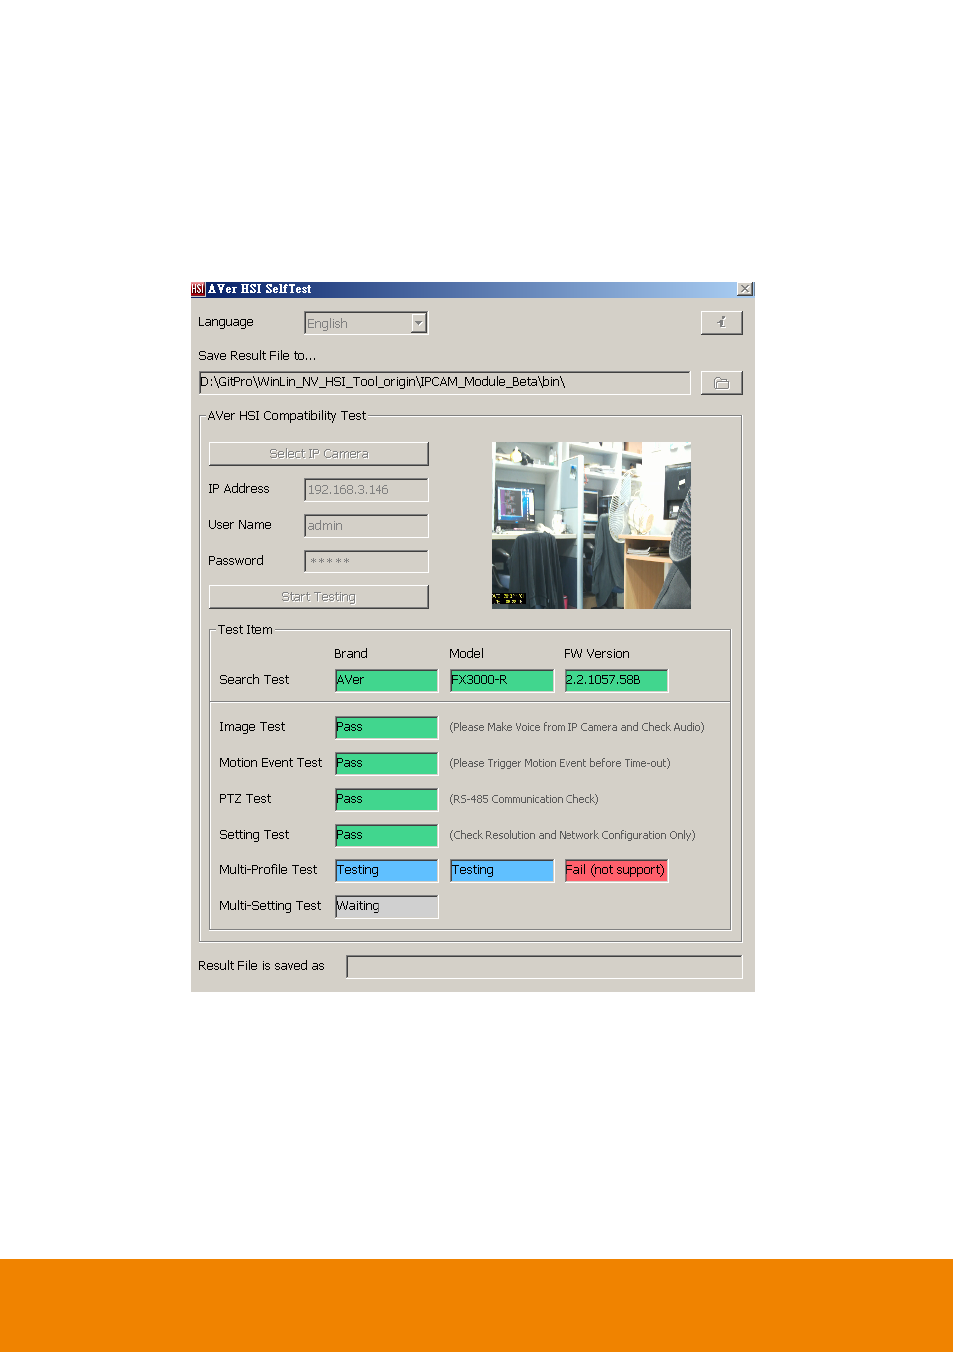Image resolution: width=953 pixels, height=1352 pixels.
Task: Click the Check Resolution and Network note
Action: (x=572, y=835)
